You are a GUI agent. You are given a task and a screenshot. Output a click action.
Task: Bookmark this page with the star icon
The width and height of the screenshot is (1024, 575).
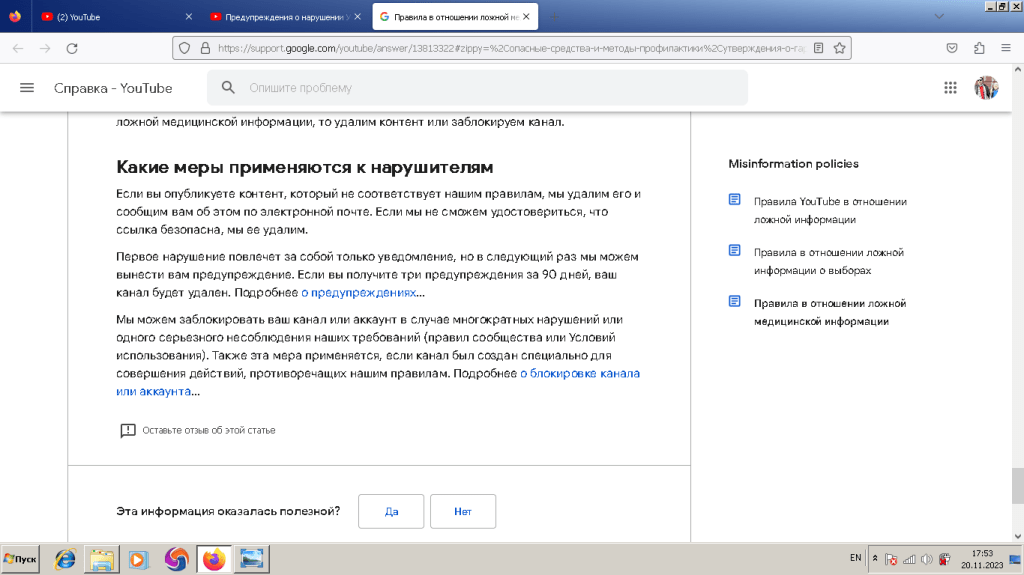[x=840, y=47]
